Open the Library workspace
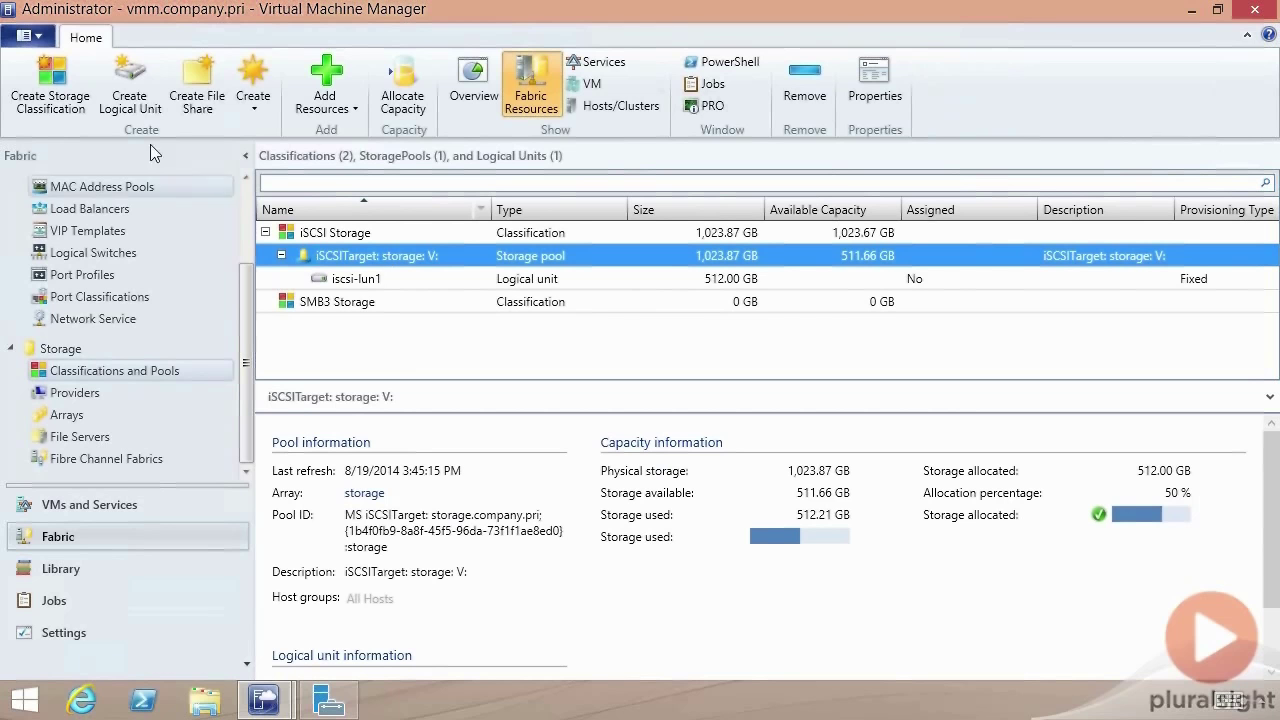Viewport: 1280px width, 720px height. tap(128, 569)
